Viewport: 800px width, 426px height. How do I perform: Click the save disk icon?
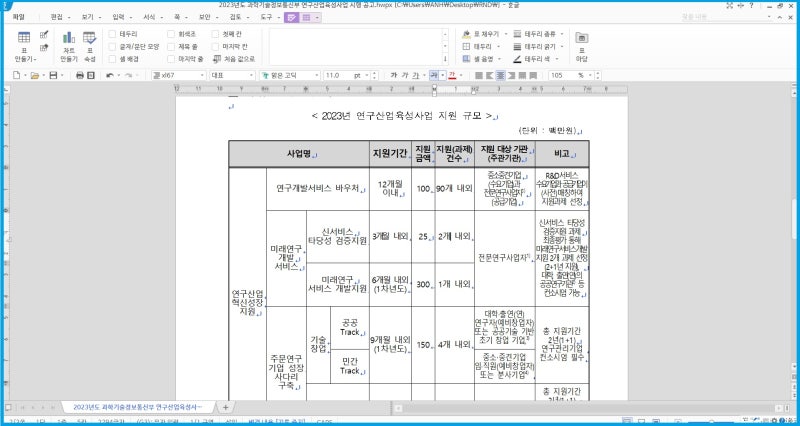point(53,76)
